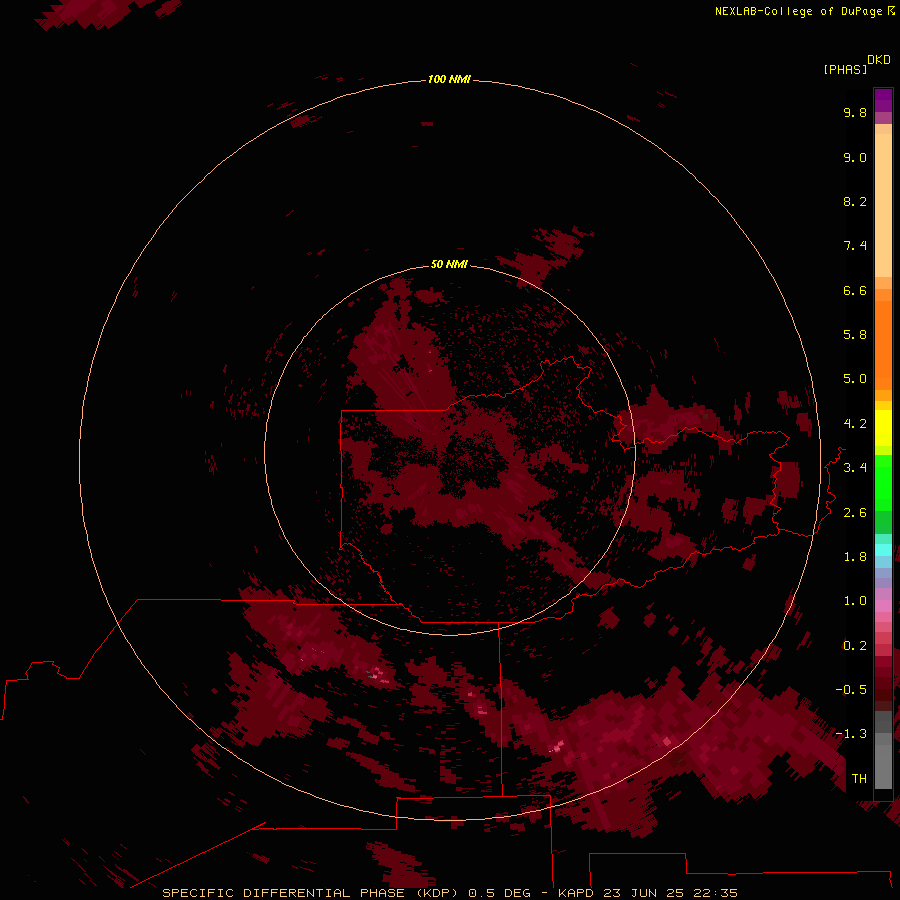Click the -0.5 value on the color scale

(x=851, y=690)
